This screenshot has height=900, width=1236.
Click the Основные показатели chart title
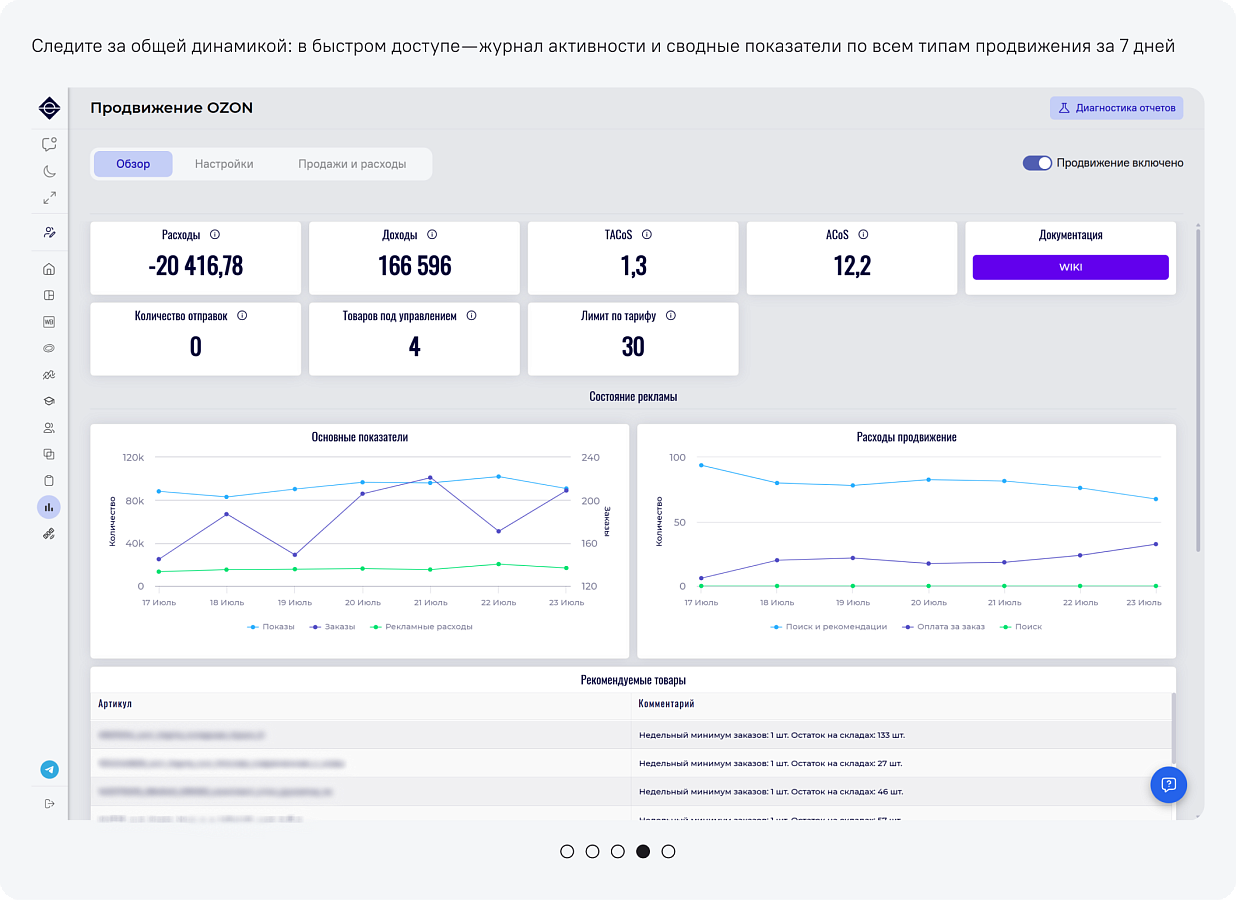[x=360, y=437]
